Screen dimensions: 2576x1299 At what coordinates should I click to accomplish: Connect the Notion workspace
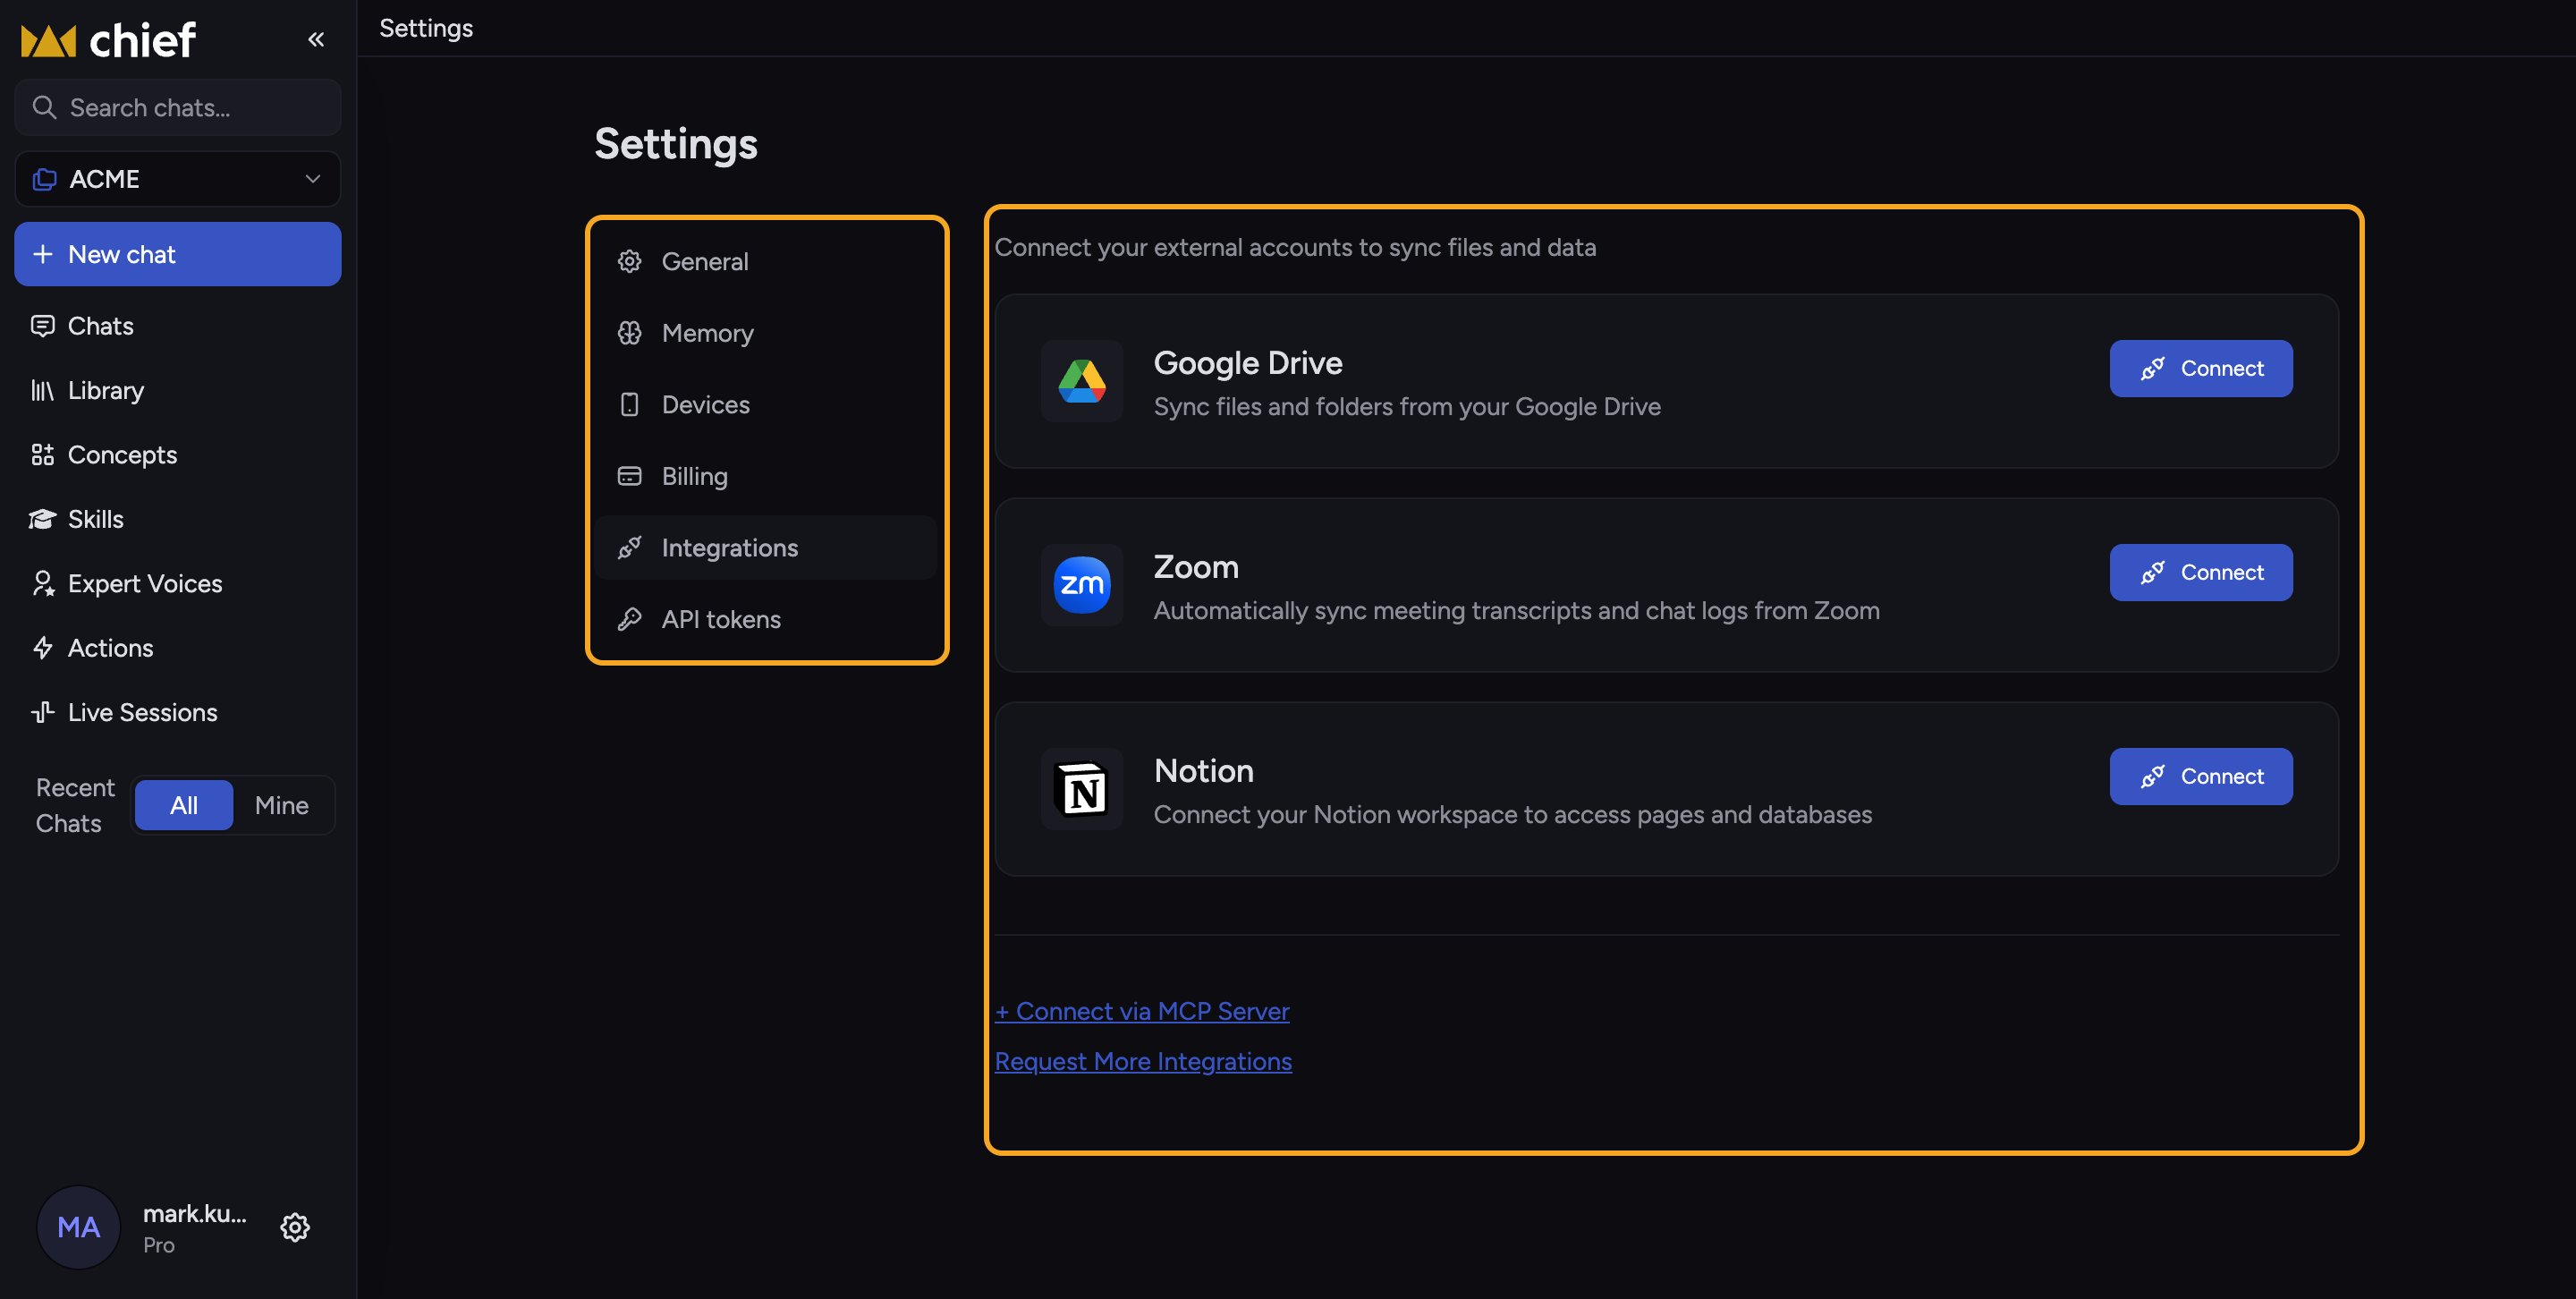(x=2201, y=776)
